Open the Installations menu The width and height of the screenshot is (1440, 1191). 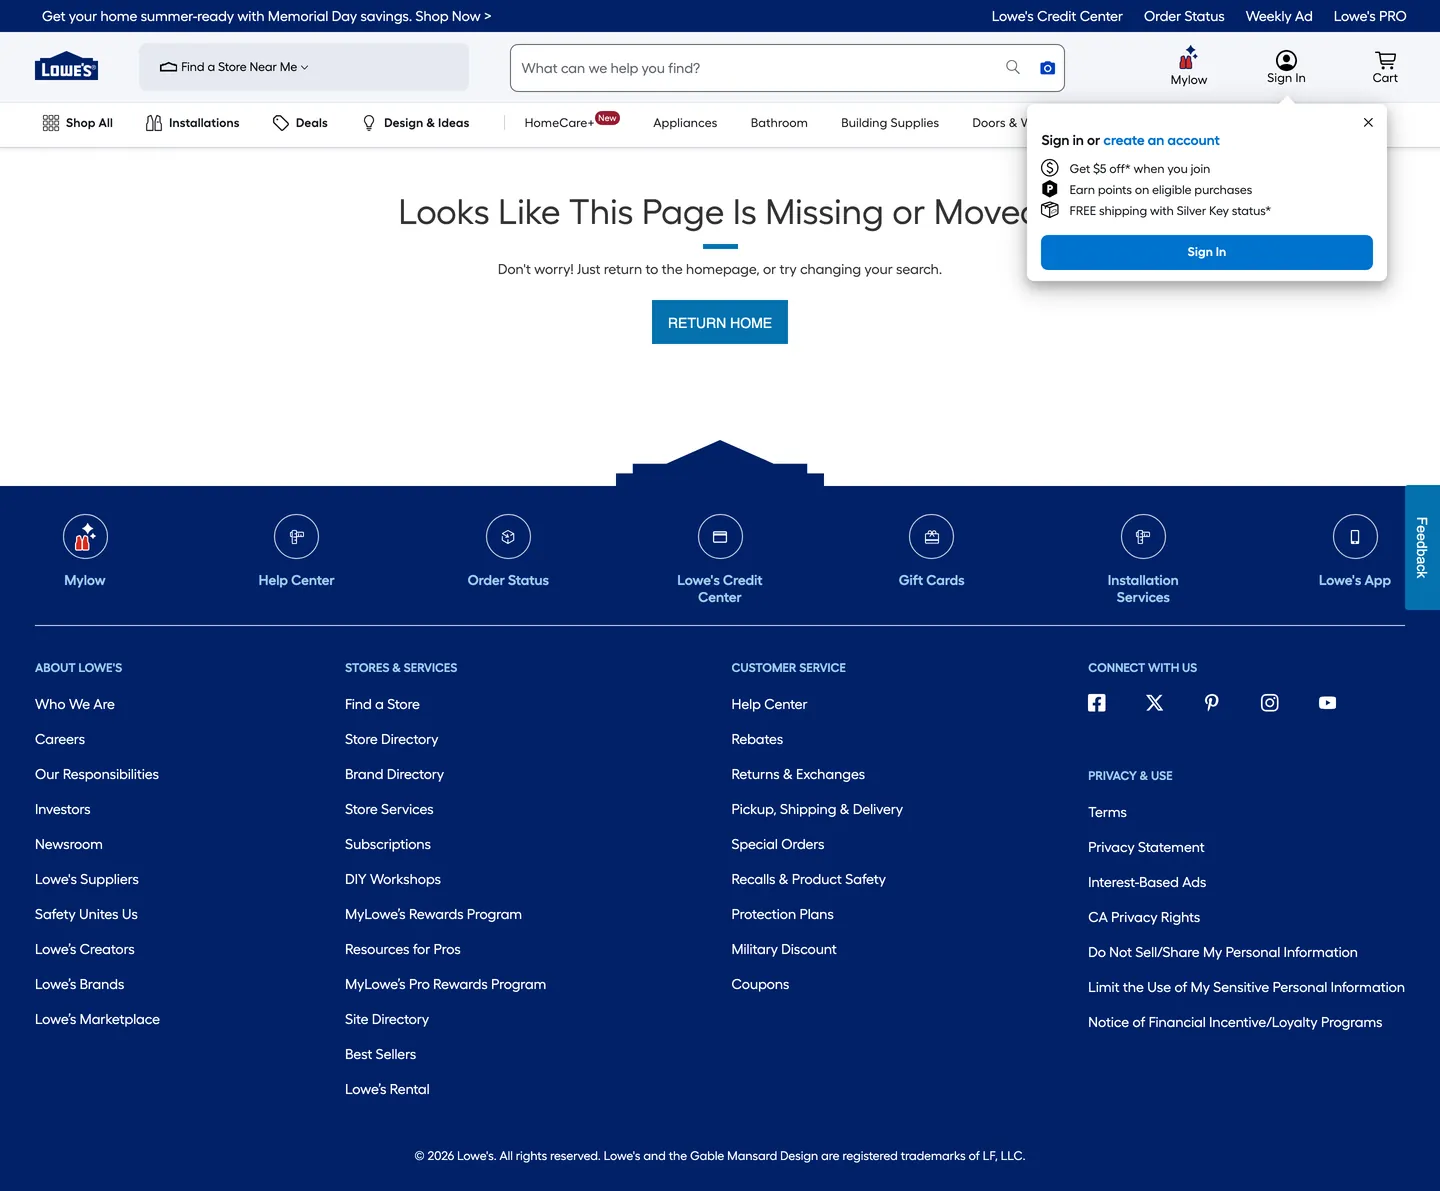pyautogui.click(x=193, y=123)
